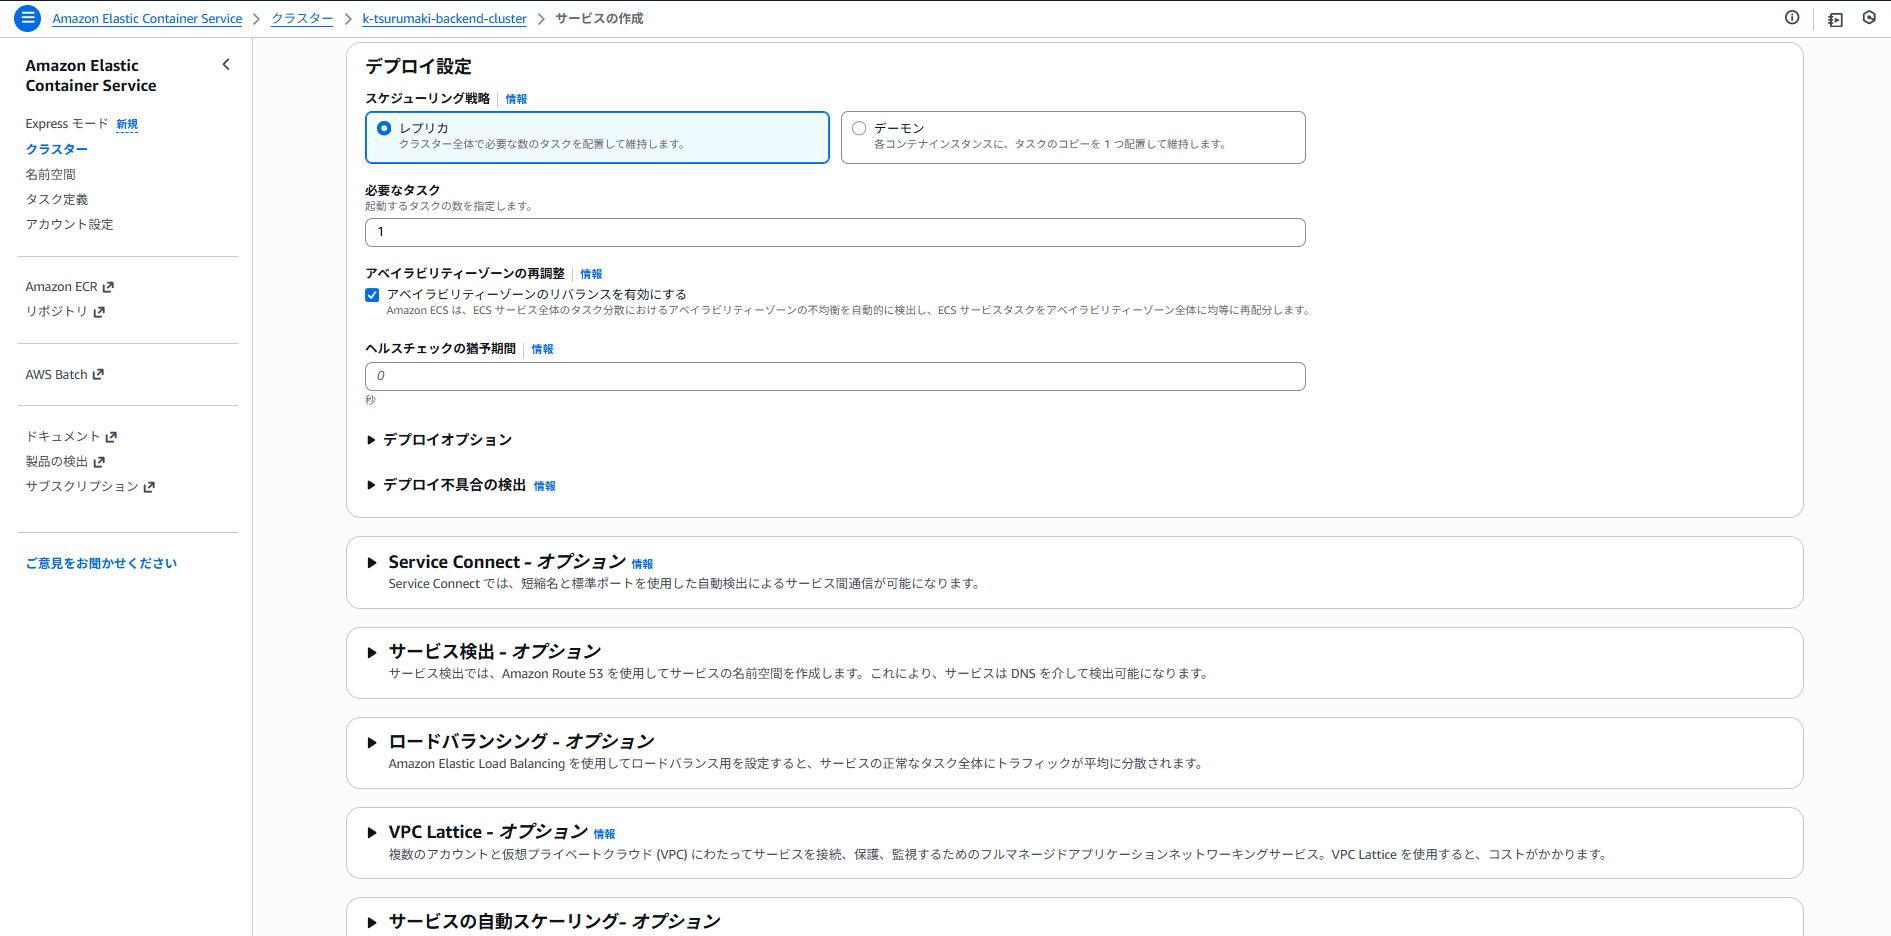1891x936 pixels.
Task: Open Amazon ECR via external link icon
Action: point(108,286)
